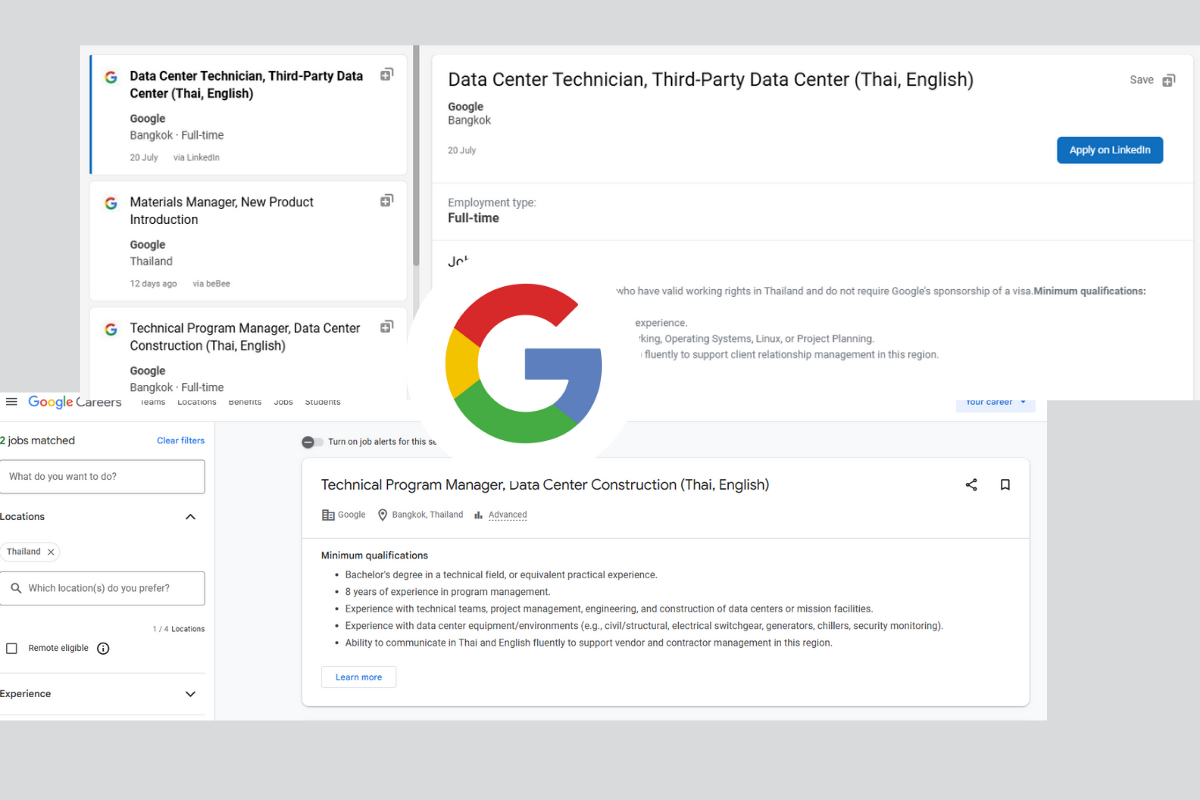The height and width of the screenshot is (800, 1200).
Task: Save the Technical Program Manager list card
Action: pyautogui.click(x=387, y=326)
